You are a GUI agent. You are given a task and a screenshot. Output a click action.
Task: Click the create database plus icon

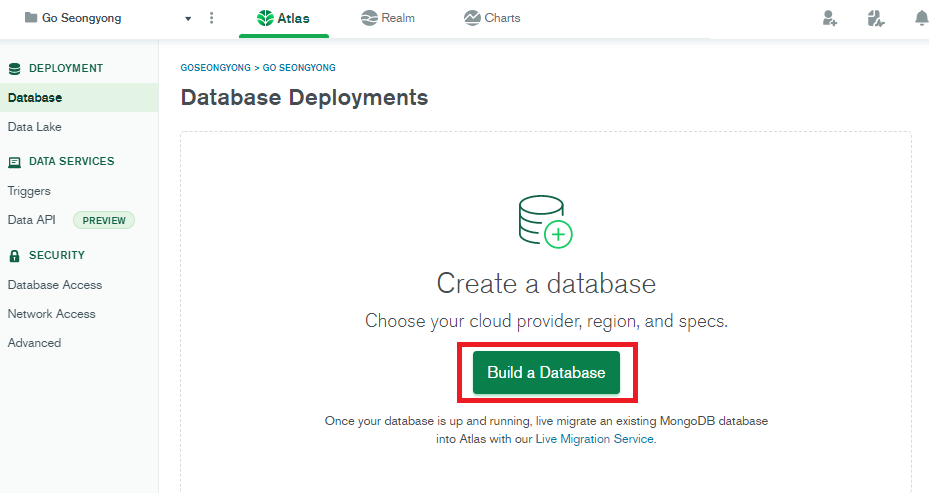tap(558, 235)
